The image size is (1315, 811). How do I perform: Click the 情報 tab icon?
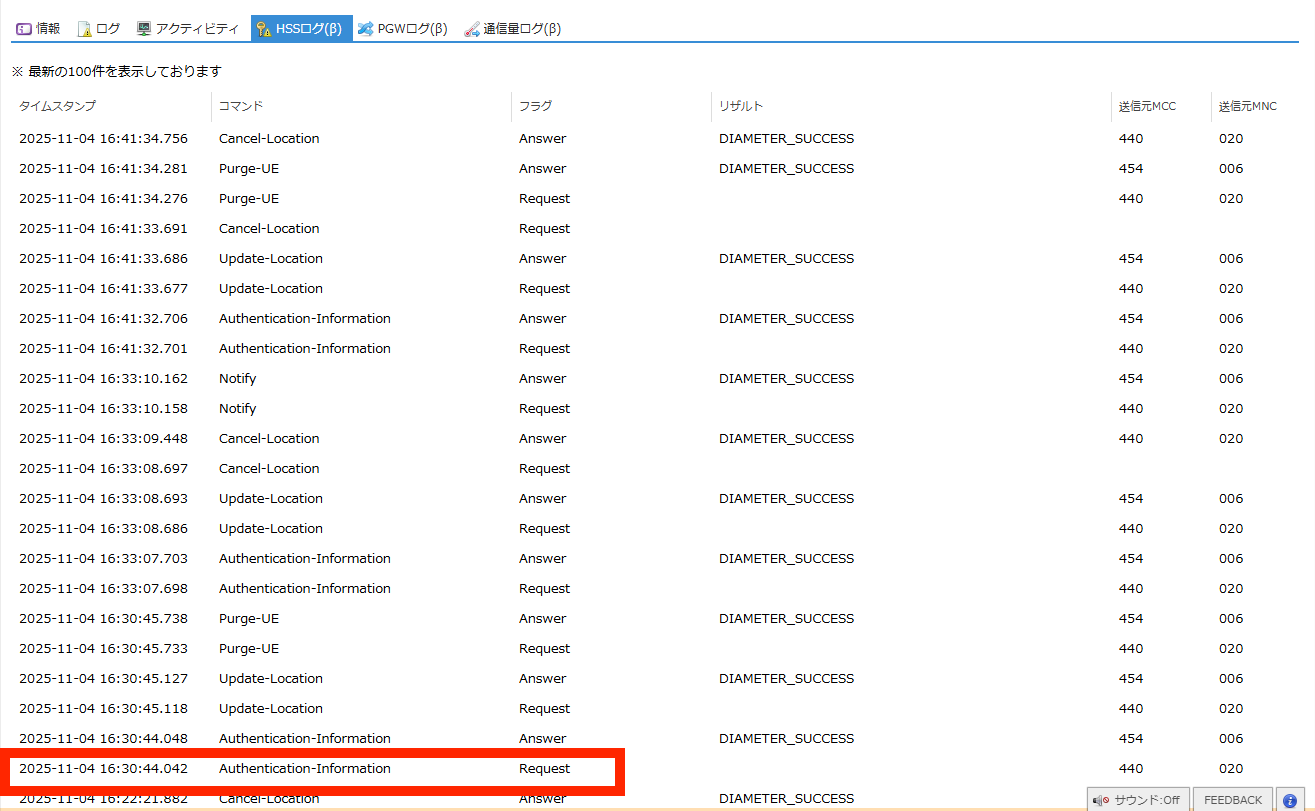(x=24, y=29)
